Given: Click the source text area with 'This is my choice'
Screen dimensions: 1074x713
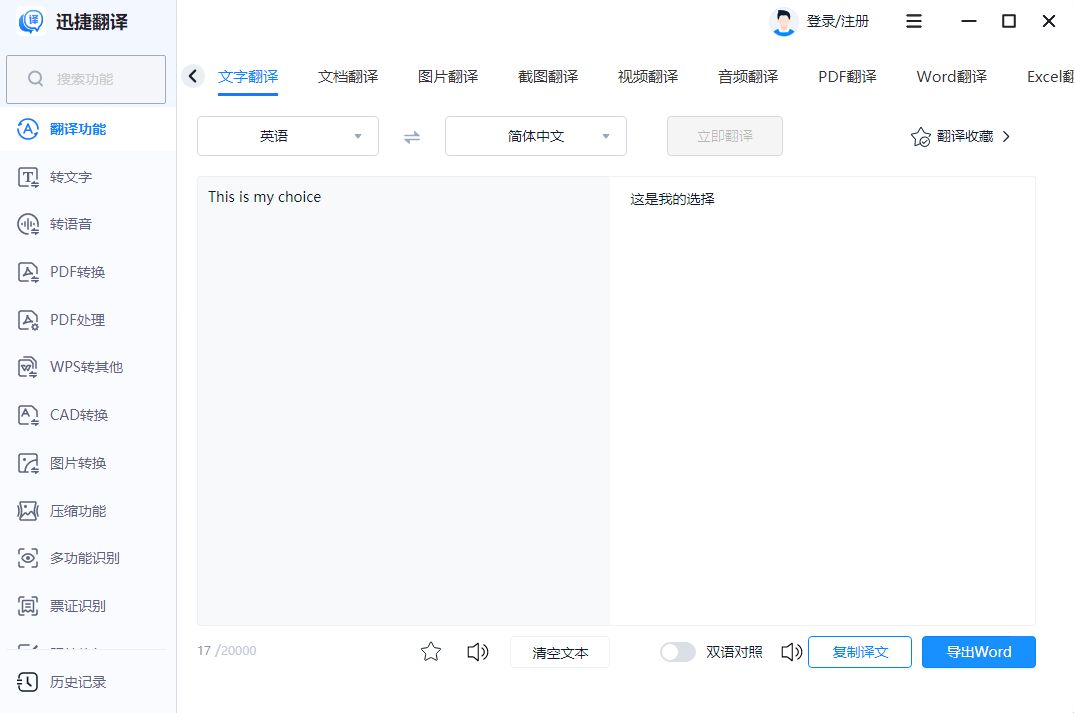Looking at the screenshot, I should tap(403, 401).
